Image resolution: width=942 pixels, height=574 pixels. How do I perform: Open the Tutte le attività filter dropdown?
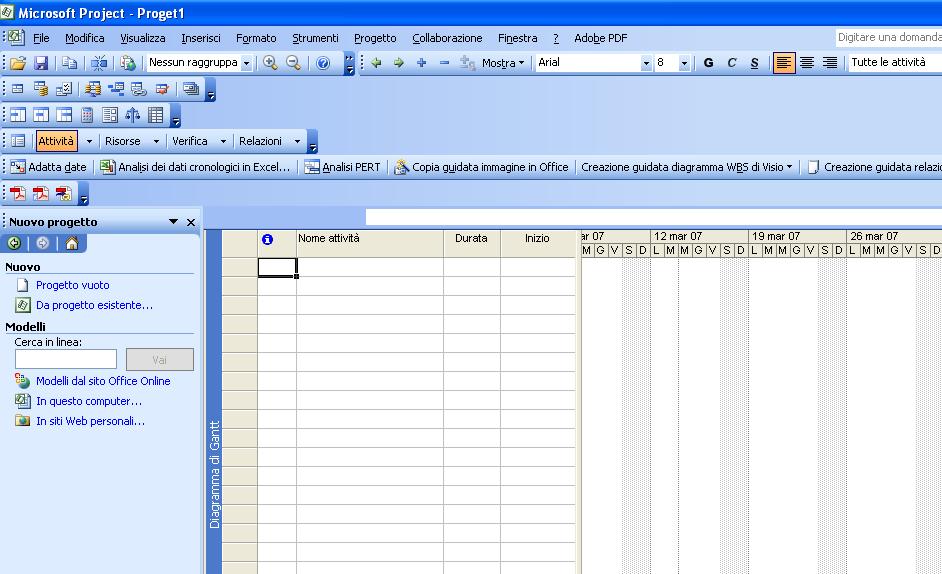(x=895, y=63)
